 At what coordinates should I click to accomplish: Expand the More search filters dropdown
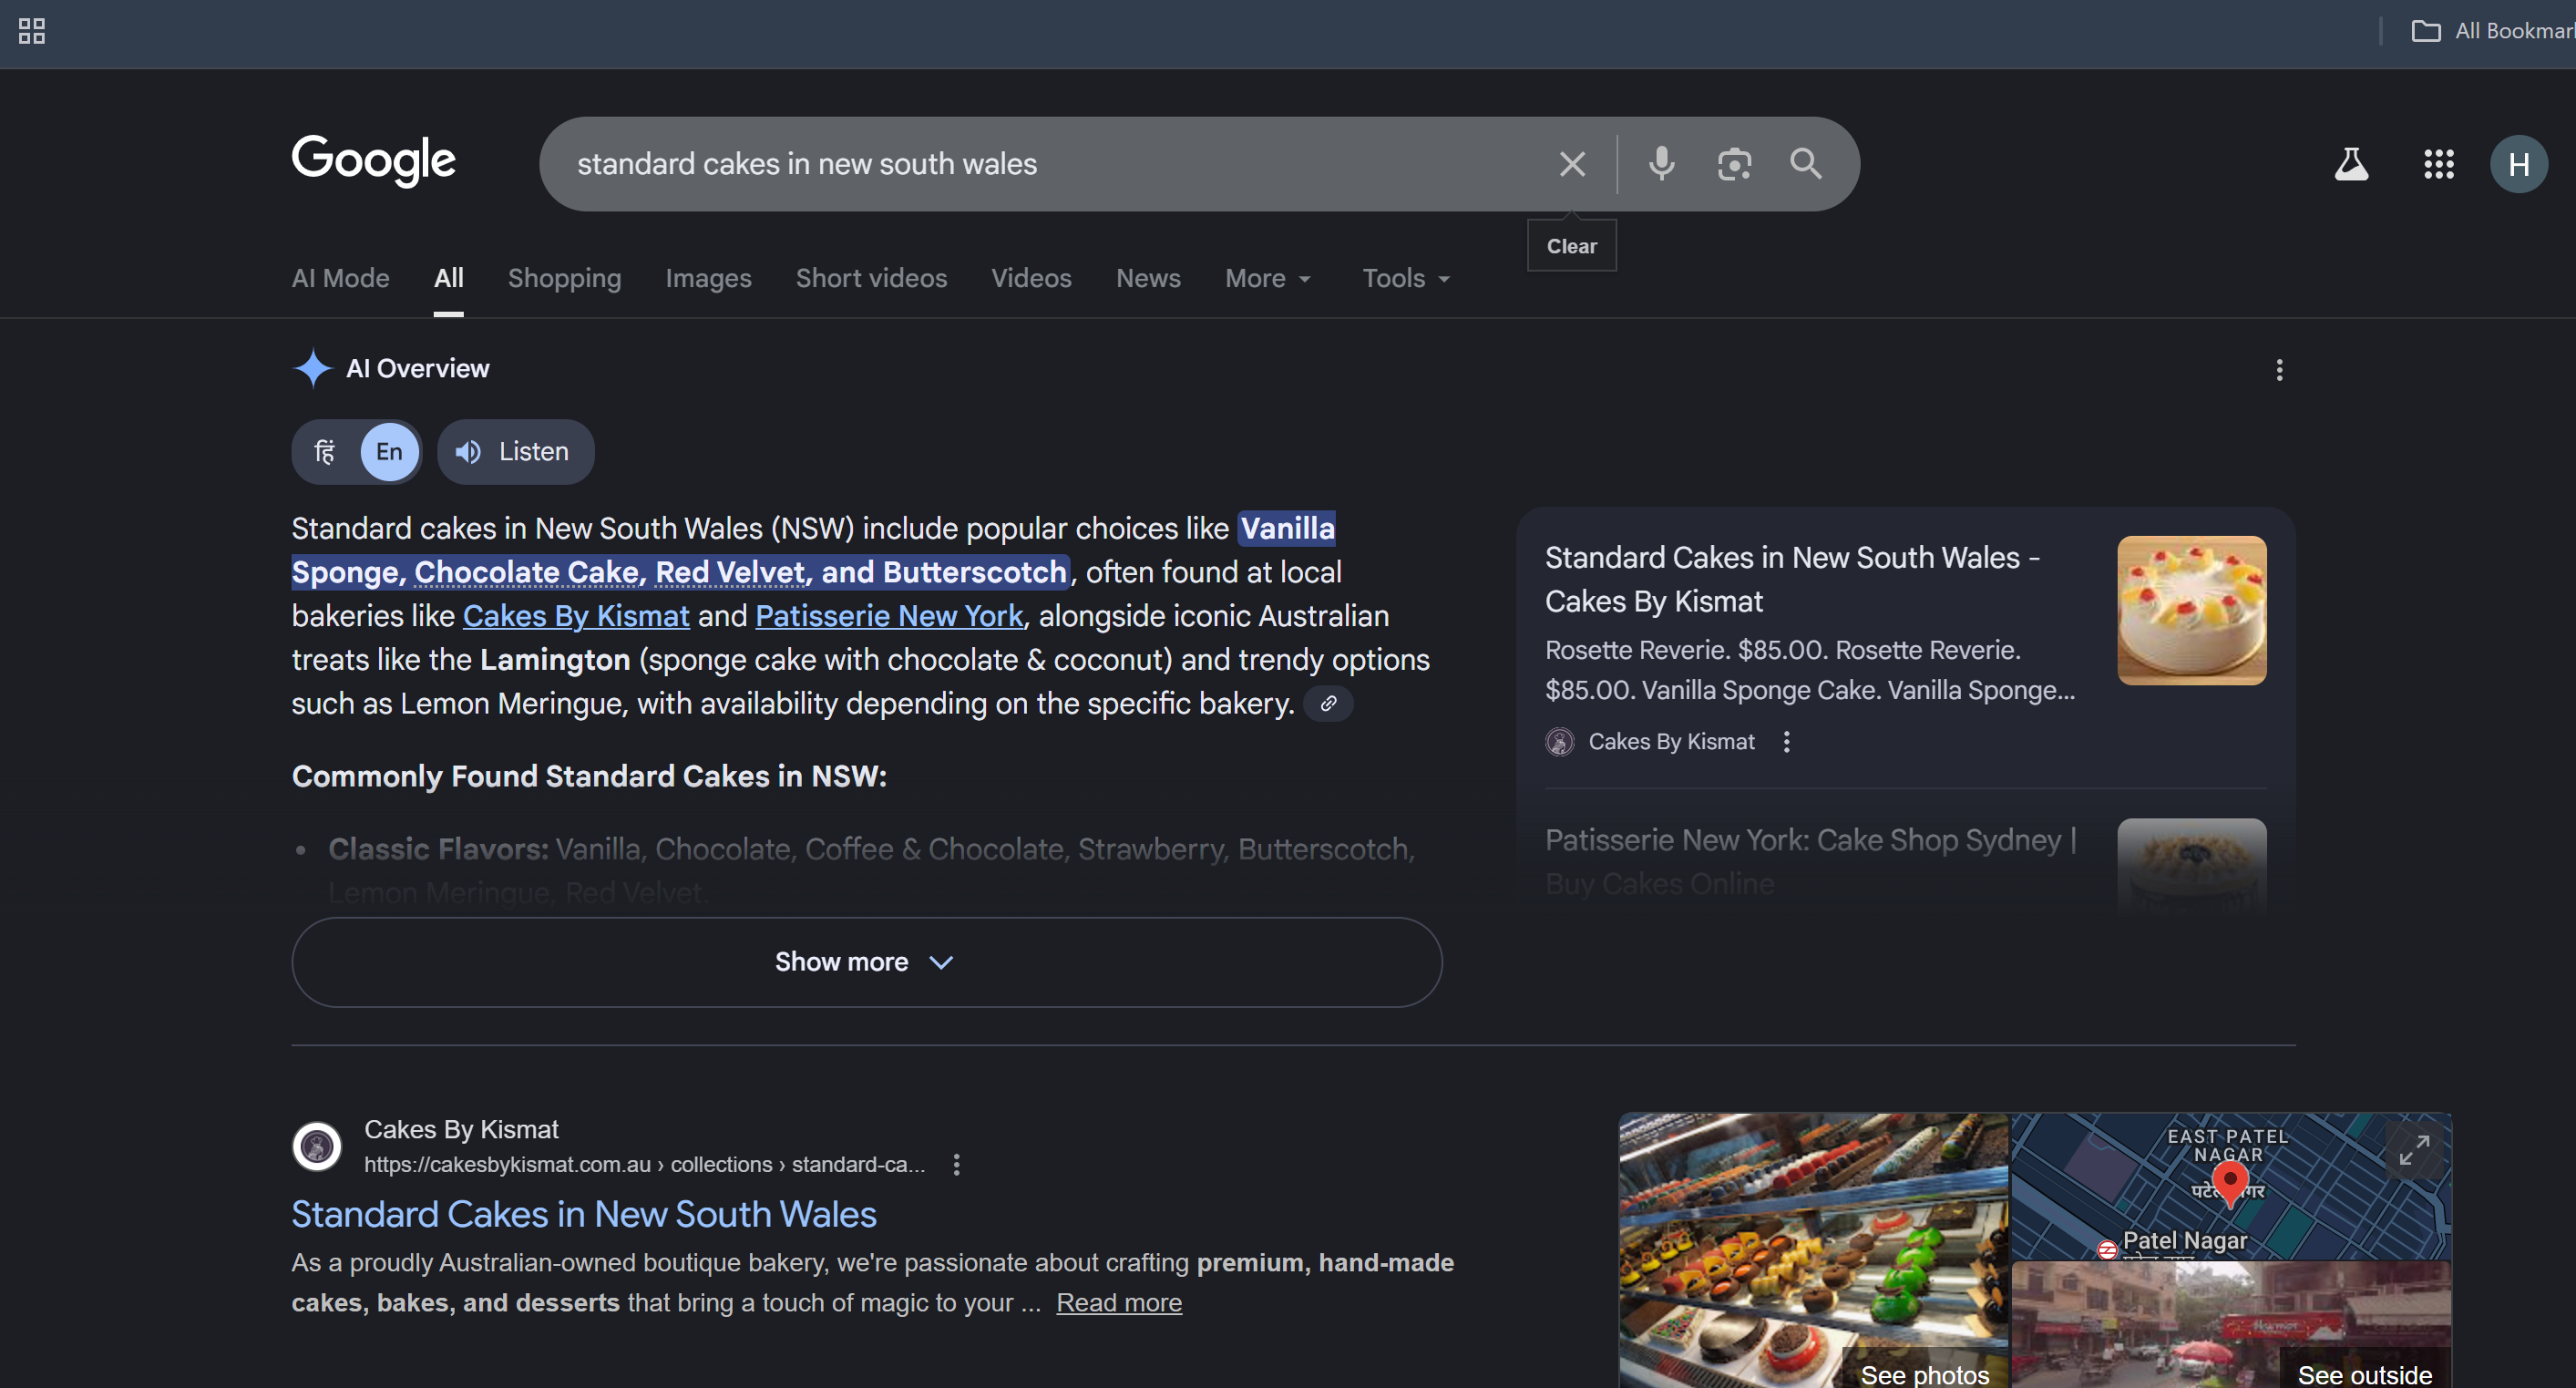(1267, 278)
